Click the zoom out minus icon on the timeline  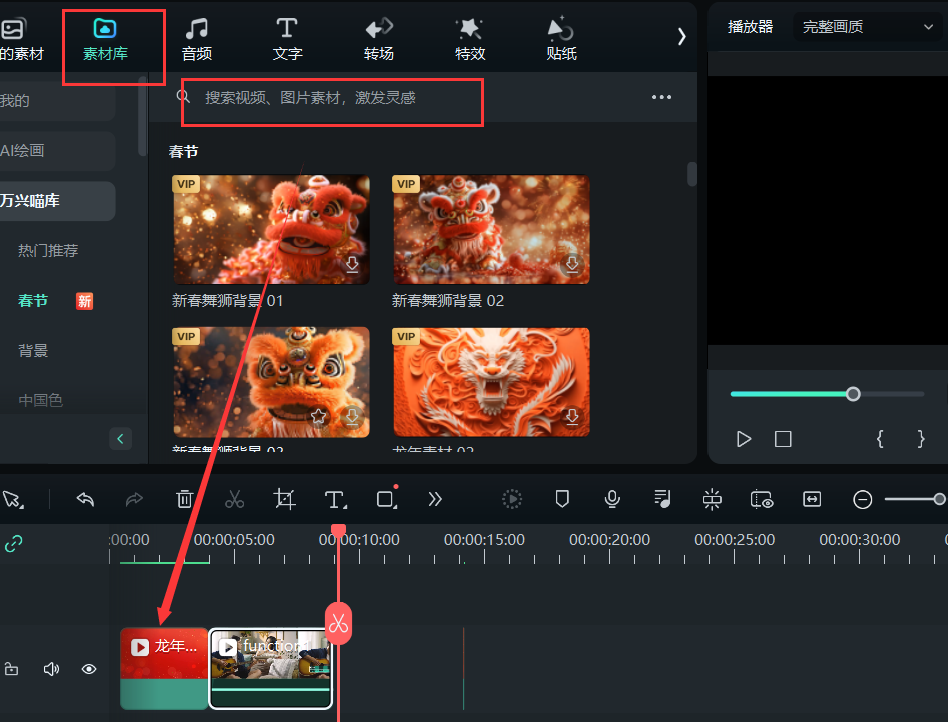point(862,499)
